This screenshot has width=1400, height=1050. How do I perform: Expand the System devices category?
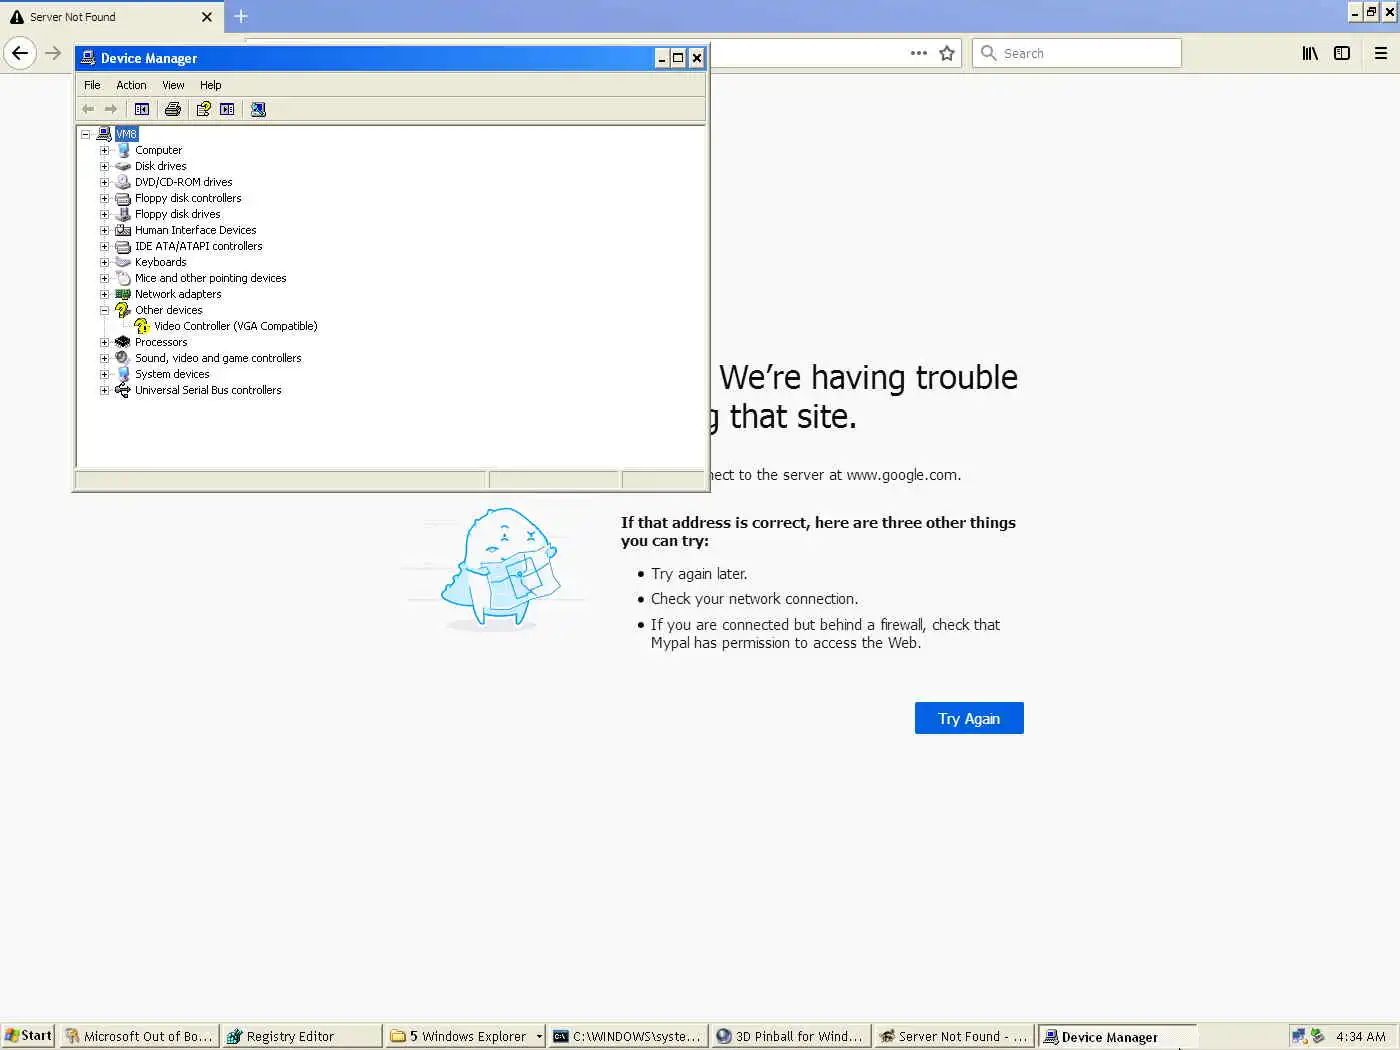point(104,374)
